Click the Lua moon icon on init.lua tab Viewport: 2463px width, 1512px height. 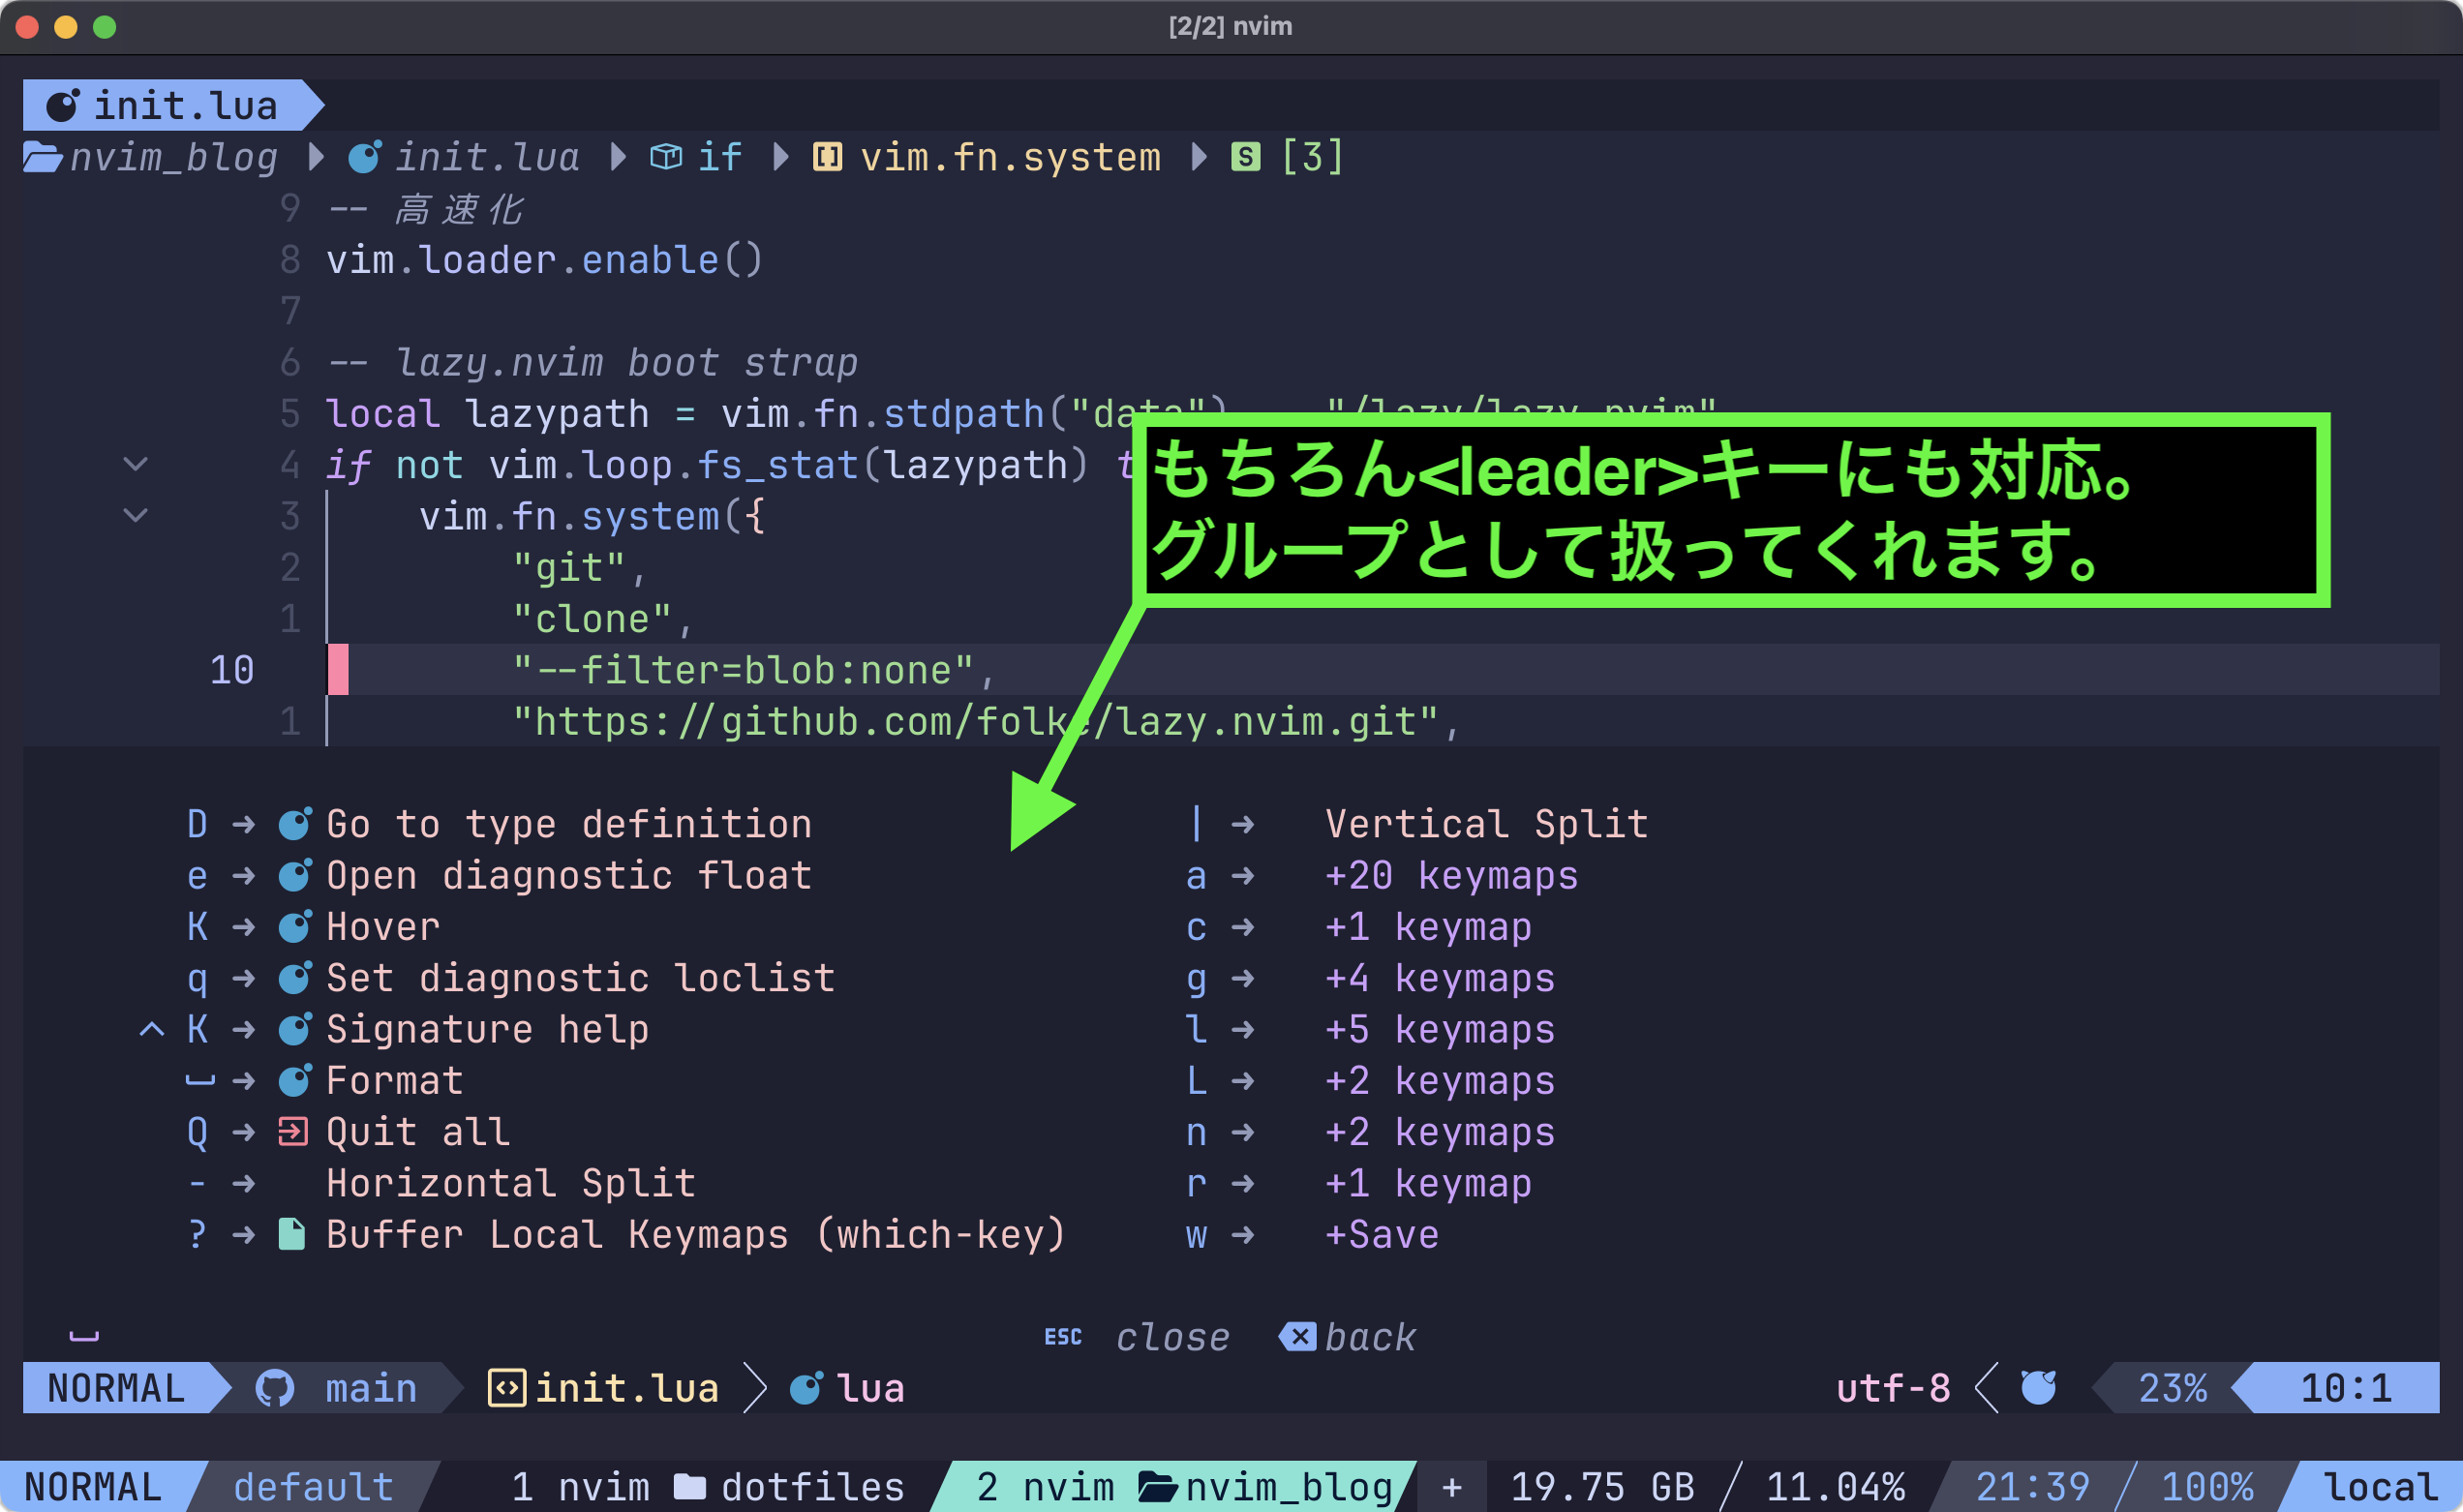point(63,105)
